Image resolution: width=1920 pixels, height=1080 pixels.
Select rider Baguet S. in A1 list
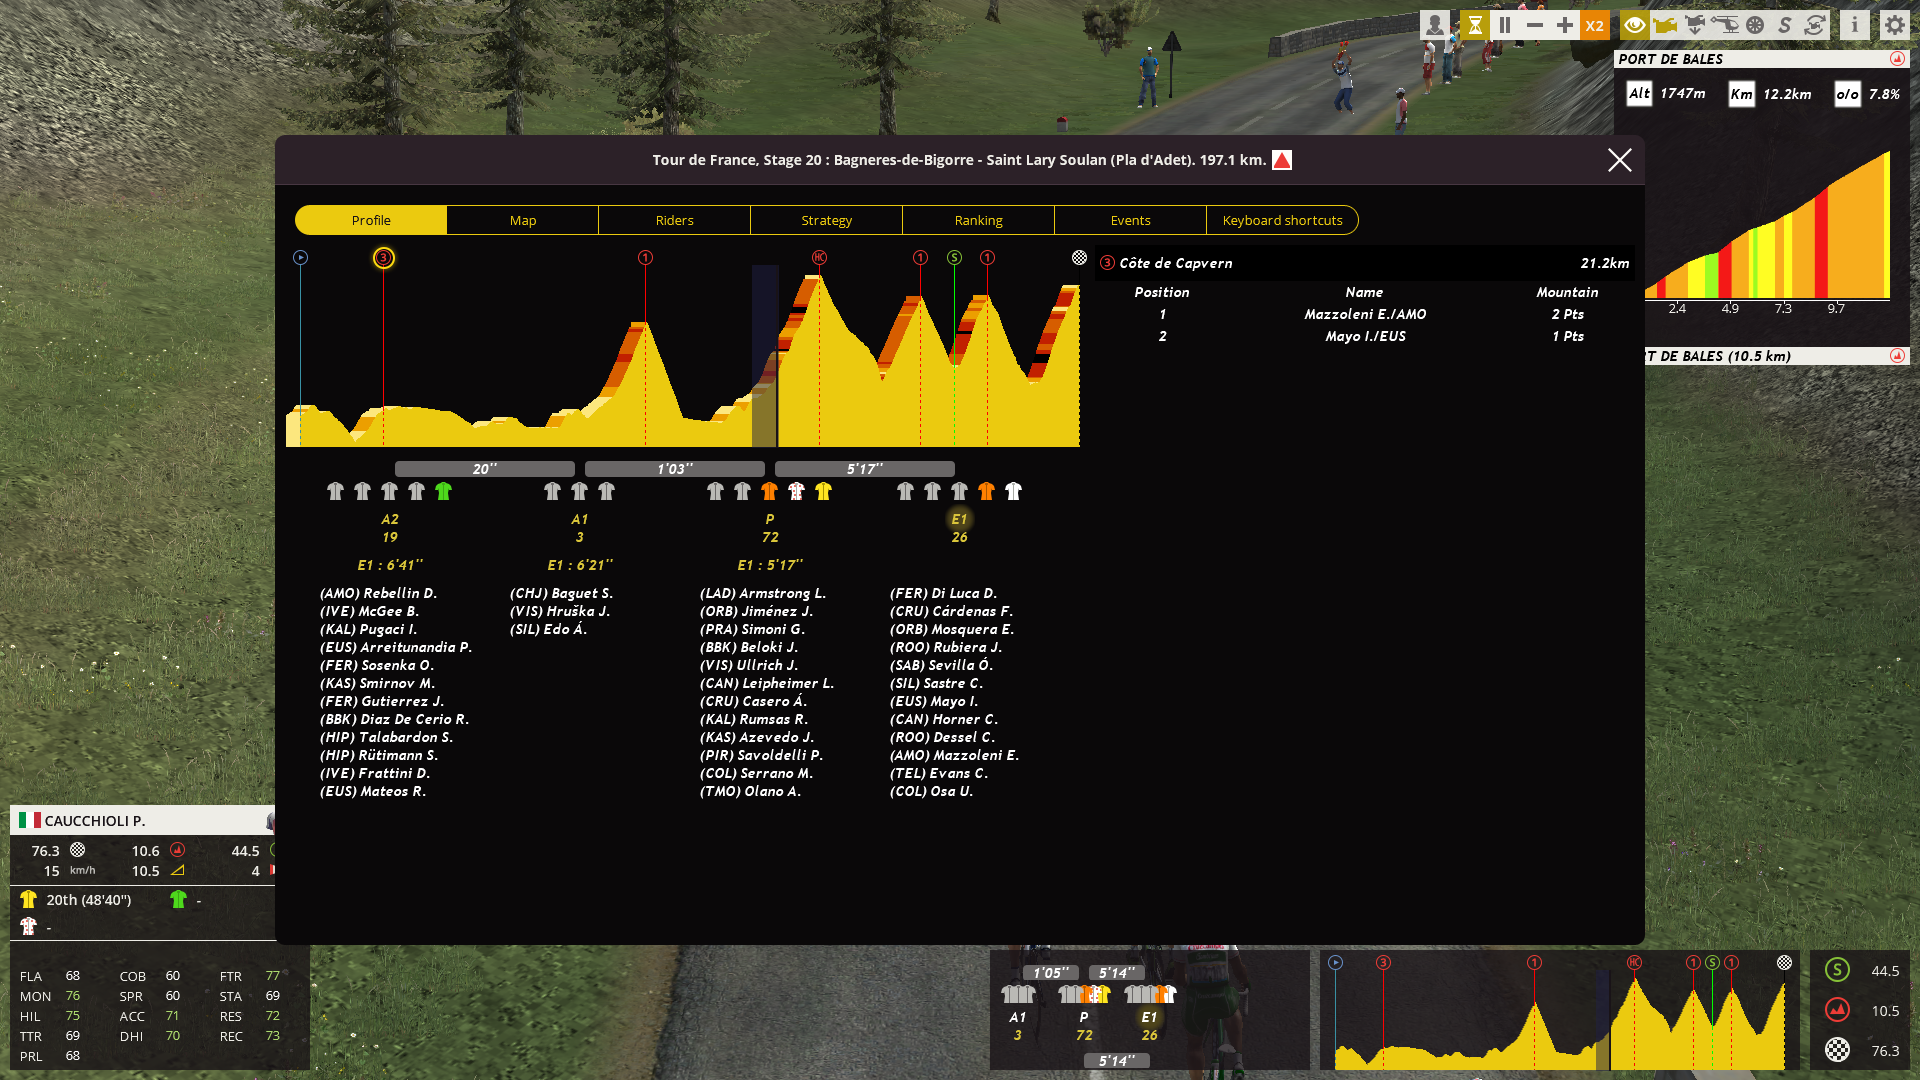click(x=561, y=593)
